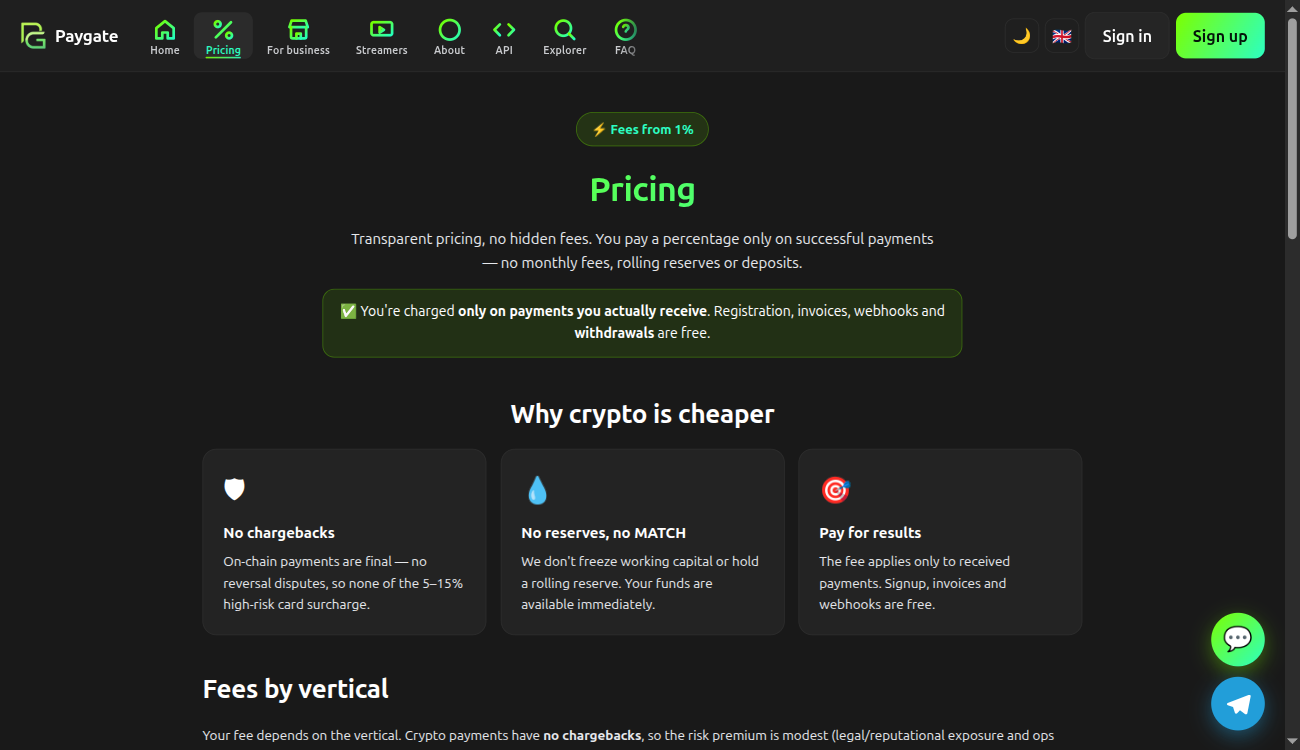Viewport: 1300px width, 750px height.
Task: Open the FAQ question mark icon
Action: point(625,30)
